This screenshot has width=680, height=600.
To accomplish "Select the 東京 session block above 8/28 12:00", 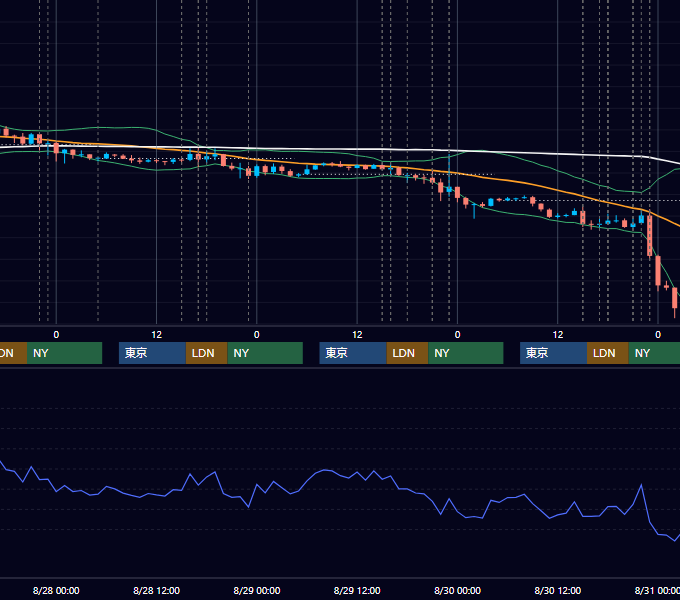I will [x=152, y=353].
